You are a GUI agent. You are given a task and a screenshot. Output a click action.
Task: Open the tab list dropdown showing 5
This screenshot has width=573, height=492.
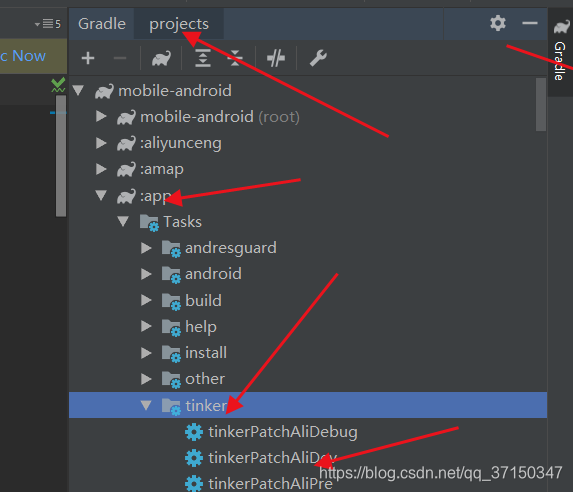(48, 24)
